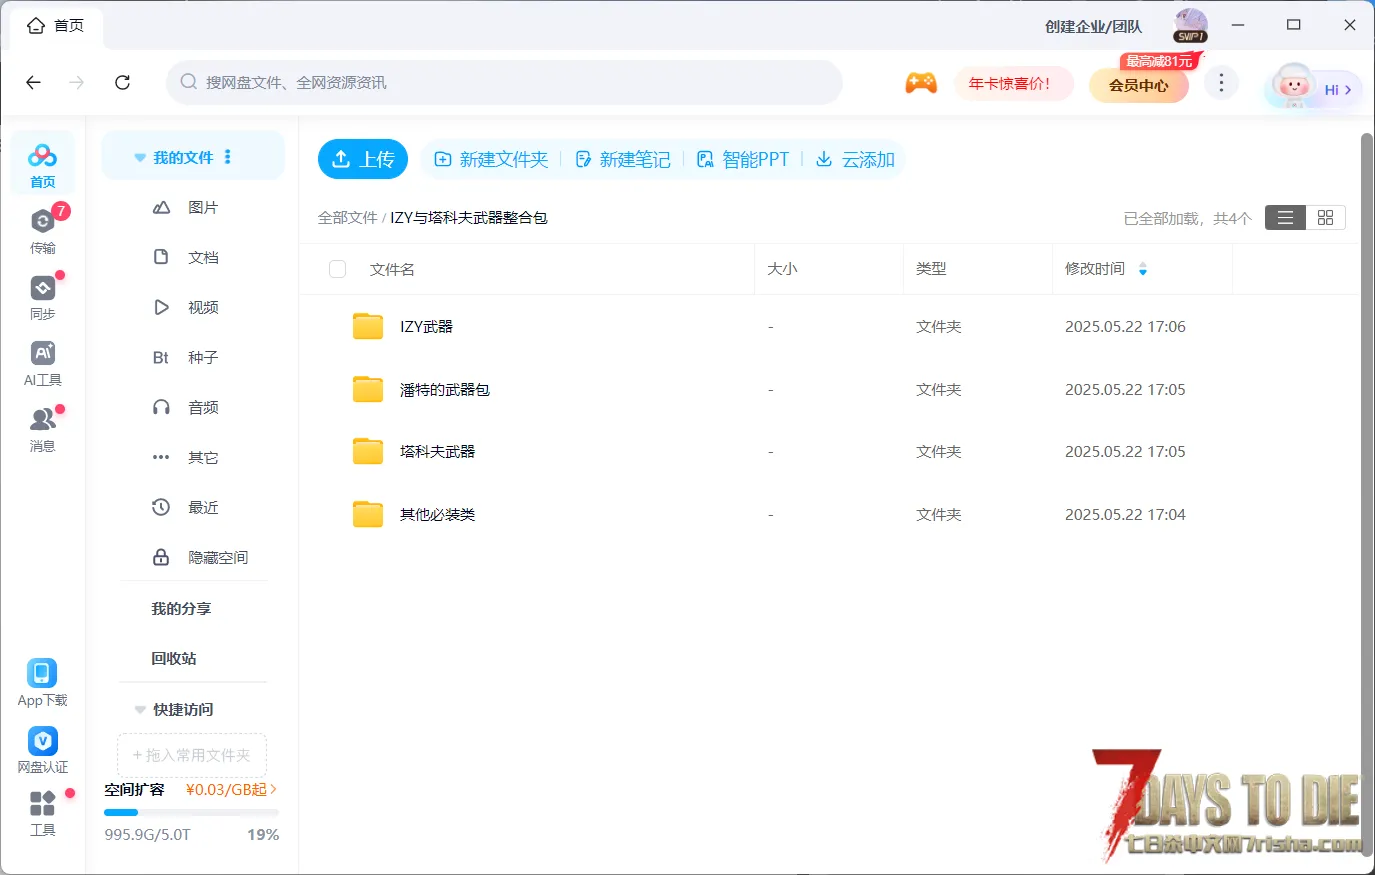Viewport: 1375px width, 875px height.
Task: Click date 2025.05.22 17:06
Action: 1125,326
